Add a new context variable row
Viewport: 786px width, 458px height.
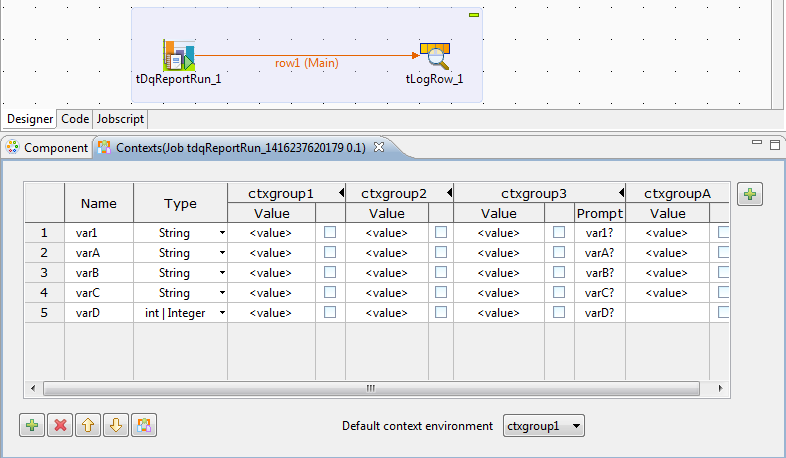32,425
